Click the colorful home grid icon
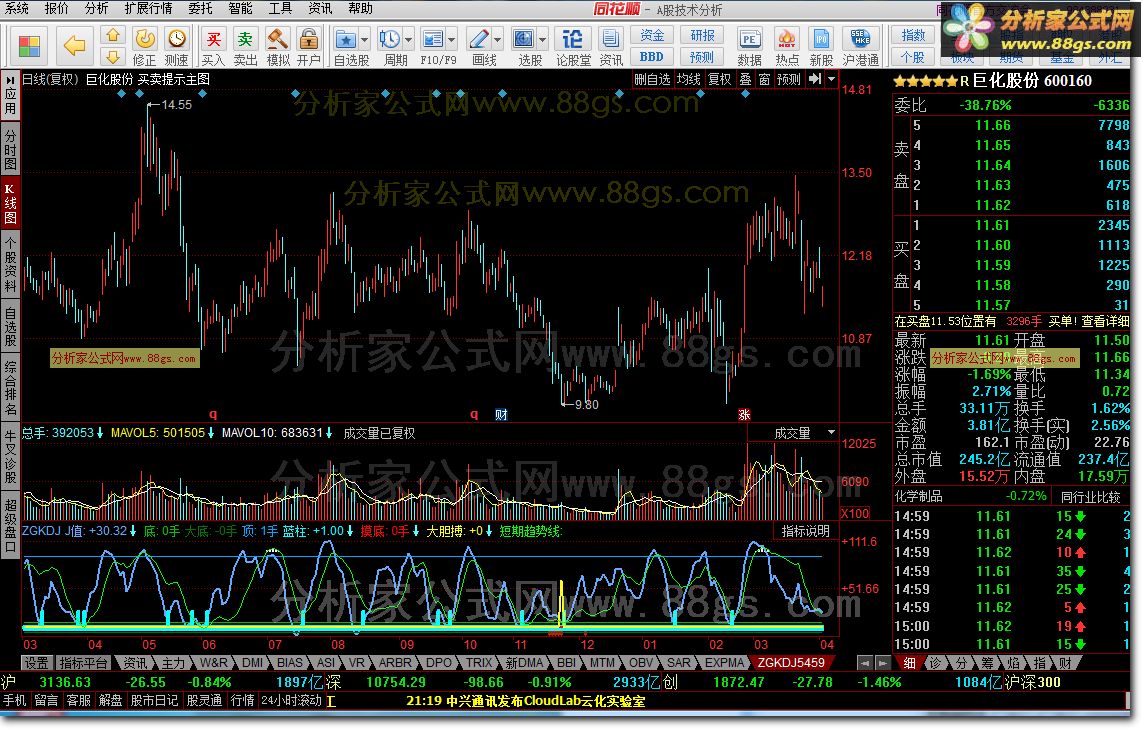1143x729 pixels. tap(29, 46)
